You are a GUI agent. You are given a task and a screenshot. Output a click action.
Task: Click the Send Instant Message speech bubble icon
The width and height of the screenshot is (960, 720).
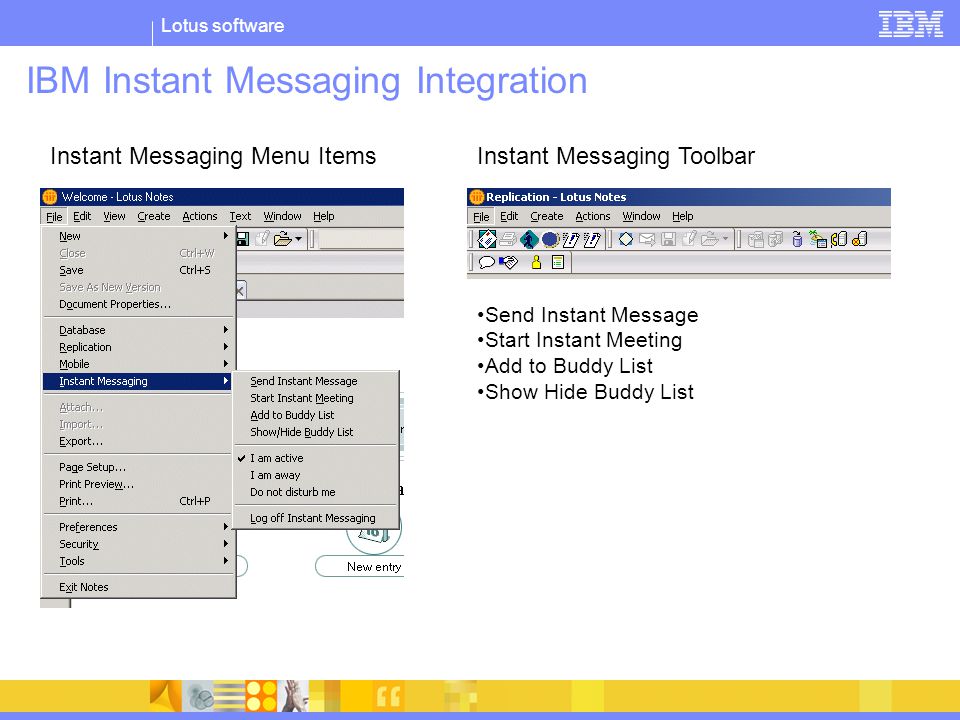pos(487,263)
